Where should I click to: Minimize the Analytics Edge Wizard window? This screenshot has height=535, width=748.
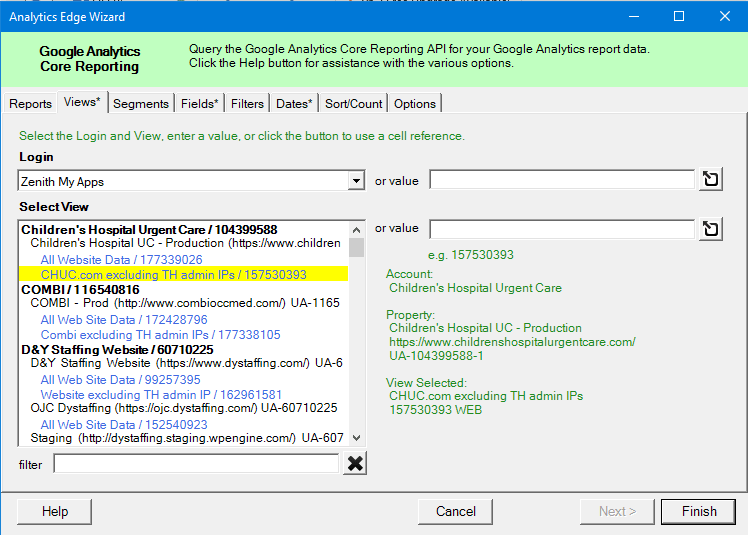[634, 16]
